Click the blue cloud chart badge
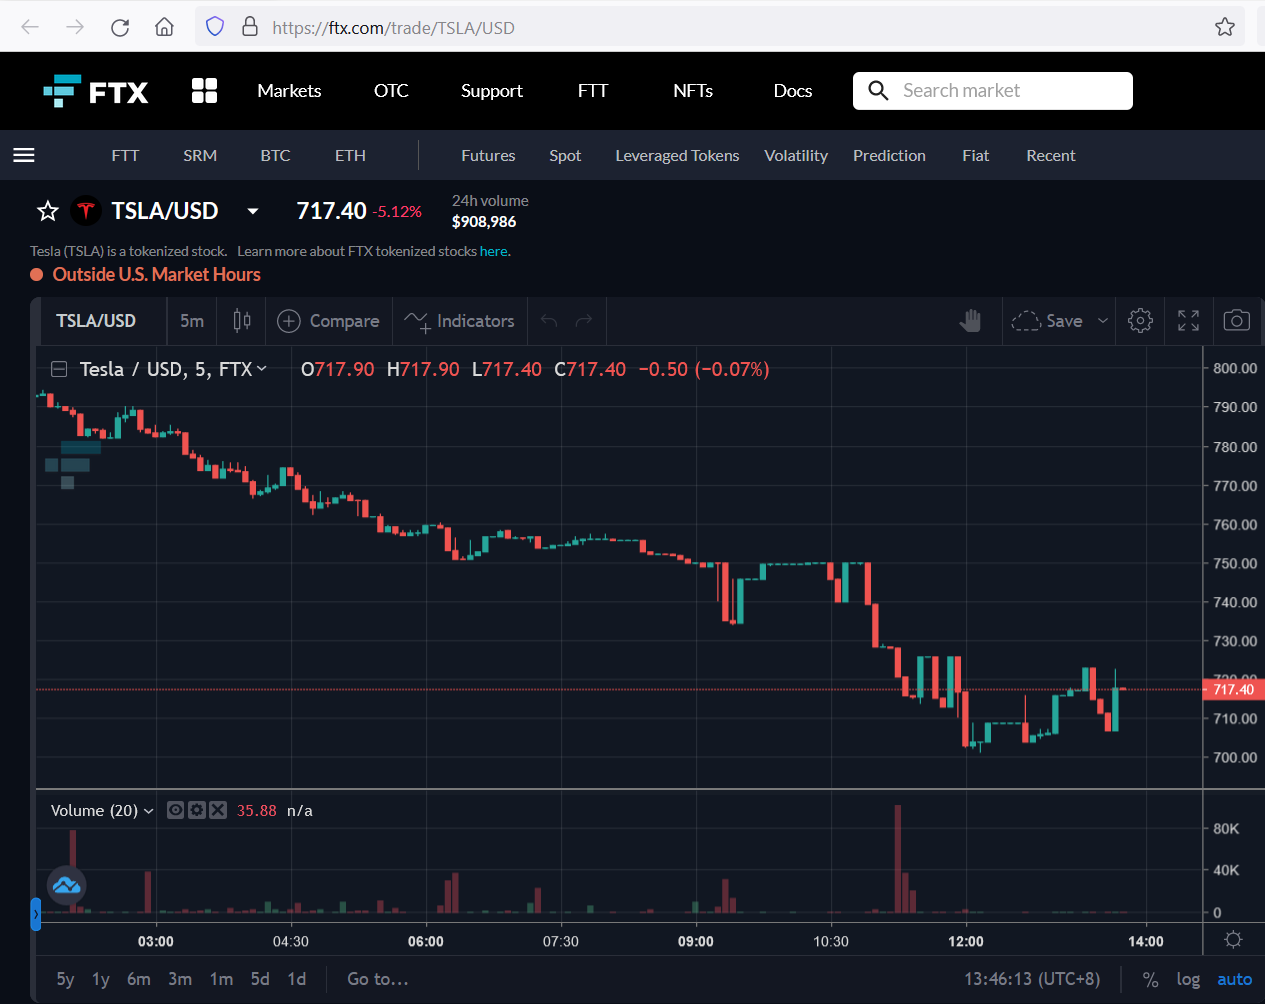1265x1004 pixels. pos(67,885)
